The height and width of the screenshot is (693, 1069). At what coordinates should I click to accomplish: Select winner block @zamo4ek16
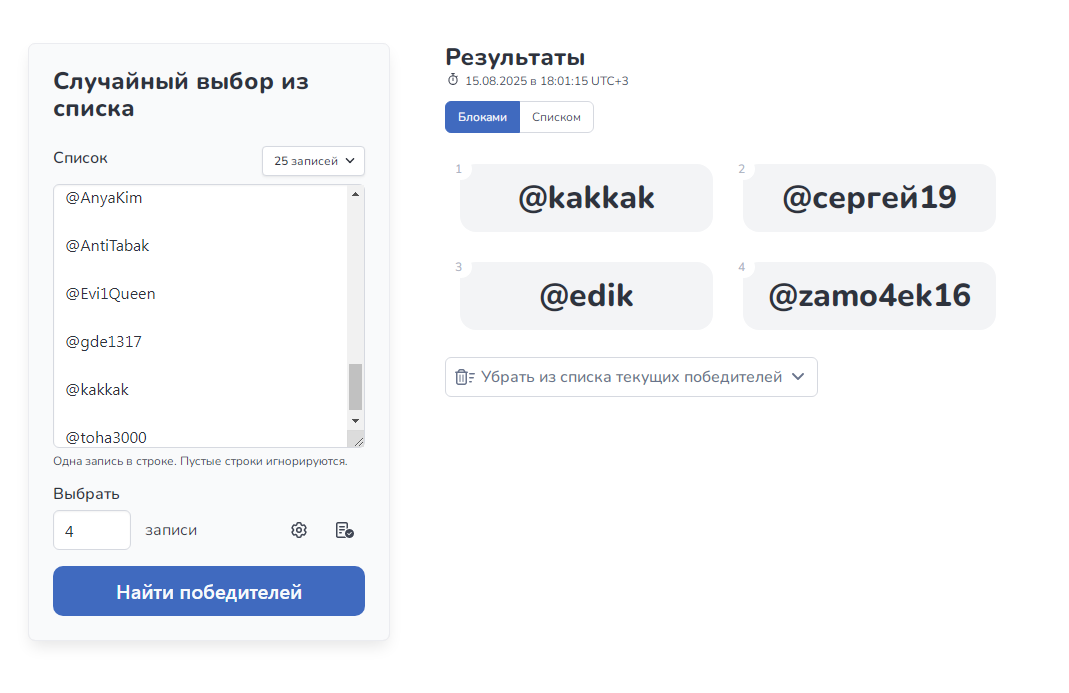click(869, 296)
